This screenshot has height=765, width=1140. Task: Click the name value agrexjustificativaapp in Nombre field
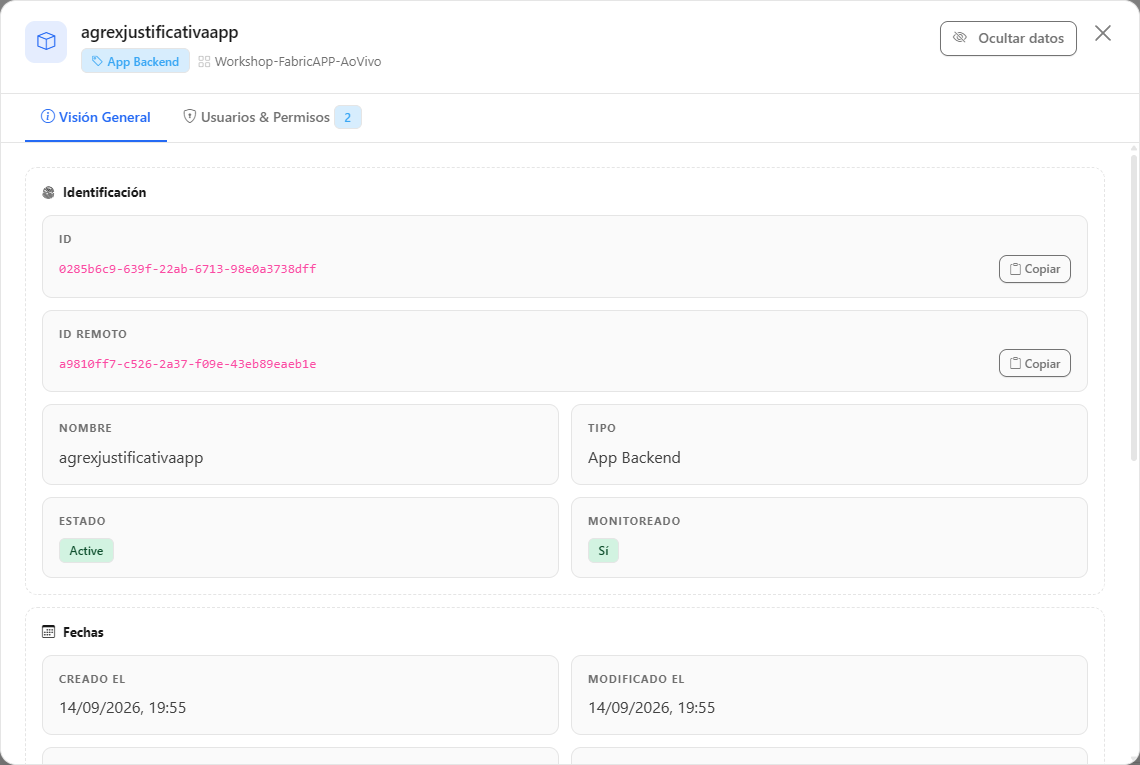tap(131, 458)
